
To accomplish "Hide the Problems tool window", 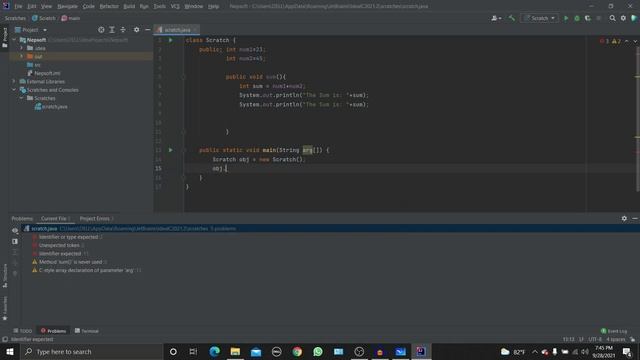I will (635, 218).
